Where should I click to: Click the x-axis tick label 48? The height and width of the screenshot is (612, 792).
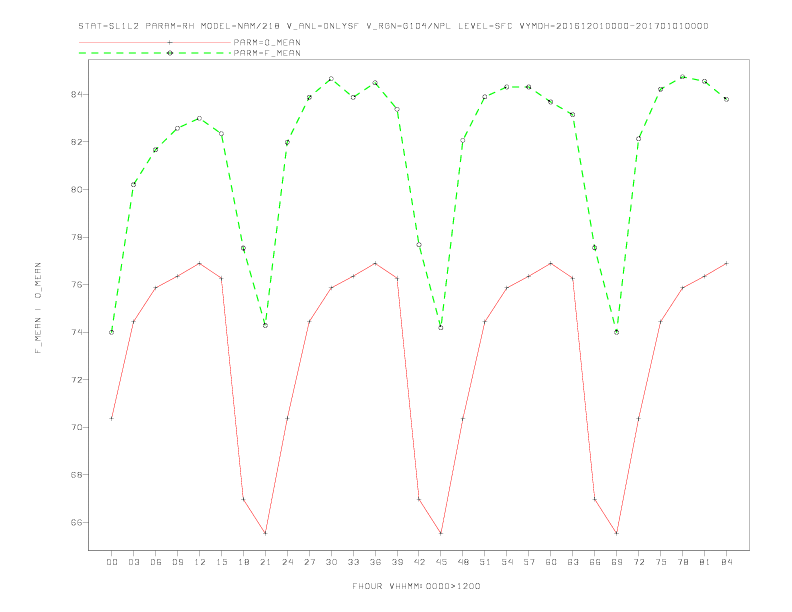click(x=463, y=562)
